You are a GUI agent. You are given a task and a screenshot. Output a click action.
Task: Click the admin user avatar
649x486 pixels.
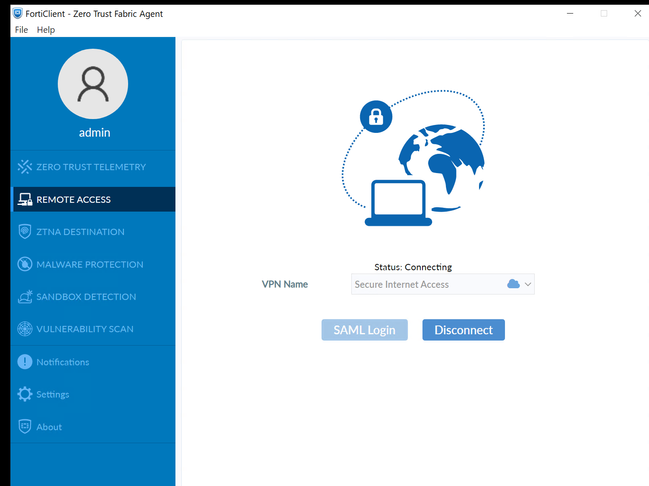coord(93,84)
